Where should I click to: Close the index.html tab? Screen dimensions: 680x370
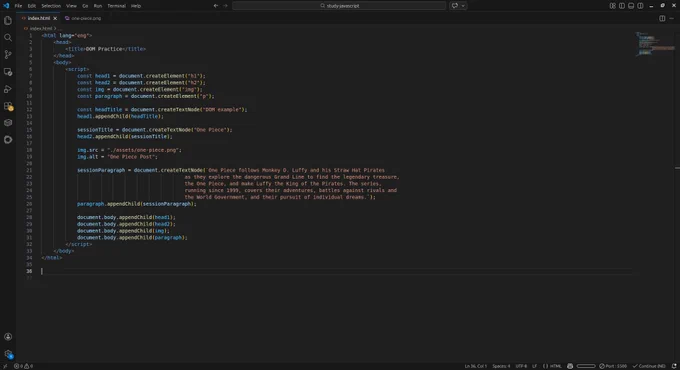[x=55, y=18]
